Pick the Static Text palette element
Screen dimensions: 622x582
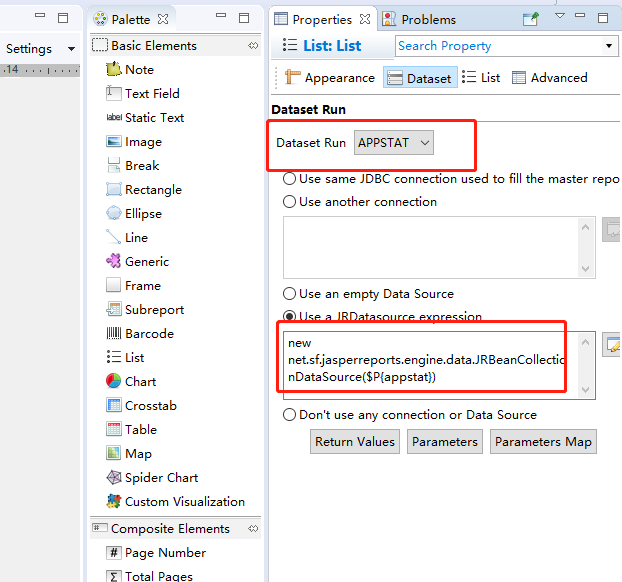pos(145,117)
